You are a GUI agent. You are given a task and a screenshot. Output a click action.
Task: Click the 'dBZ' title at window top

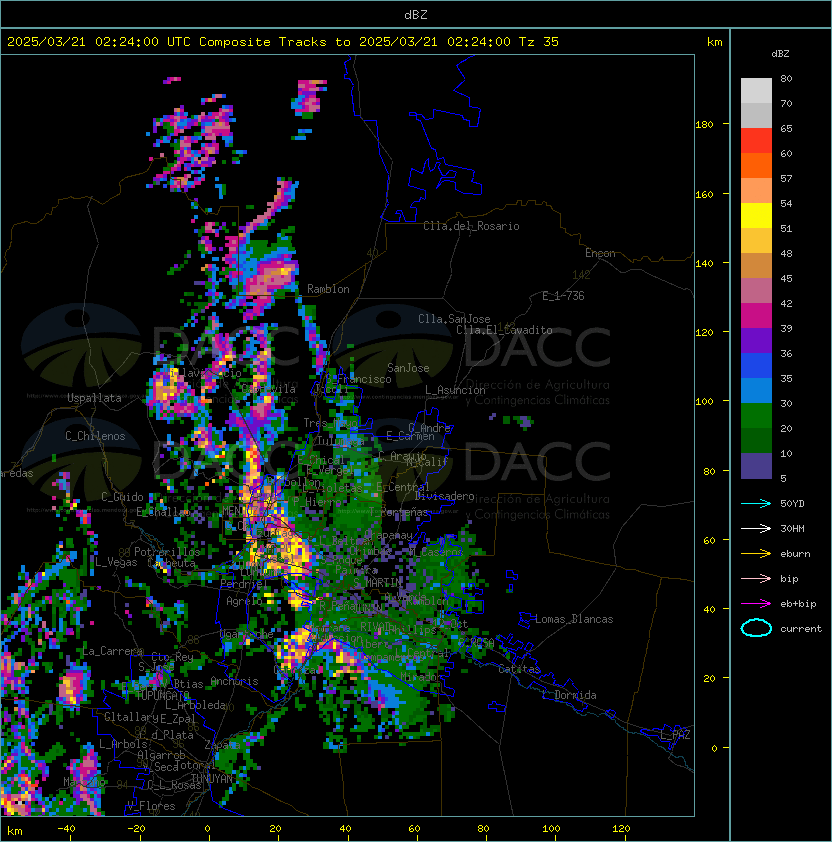click(416, 14)
